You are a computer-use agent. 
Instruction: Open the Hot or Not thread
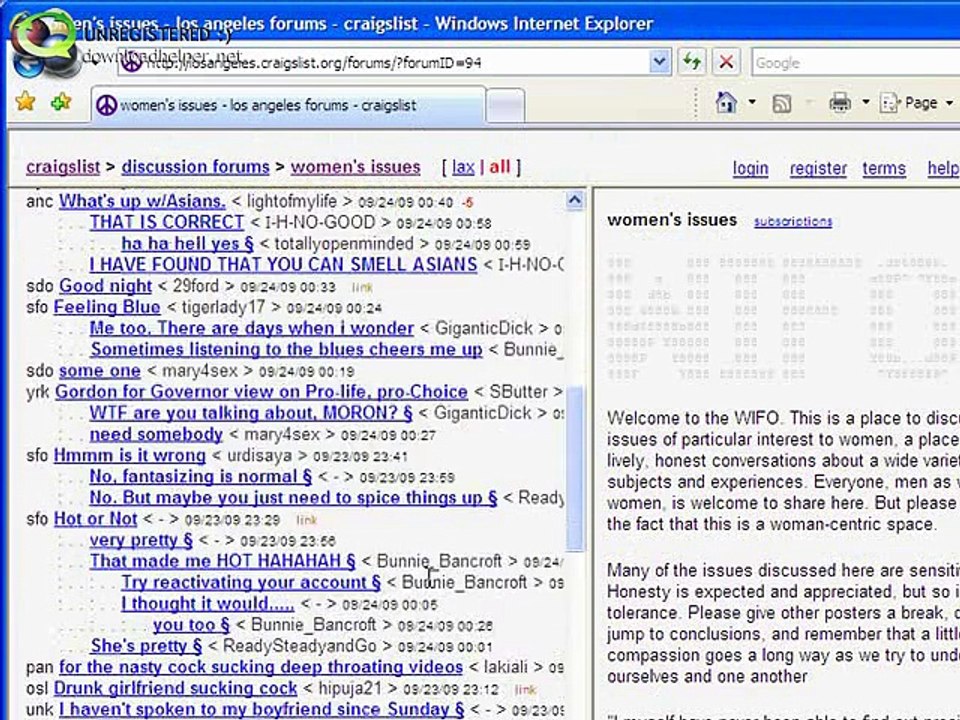(96, 519)
